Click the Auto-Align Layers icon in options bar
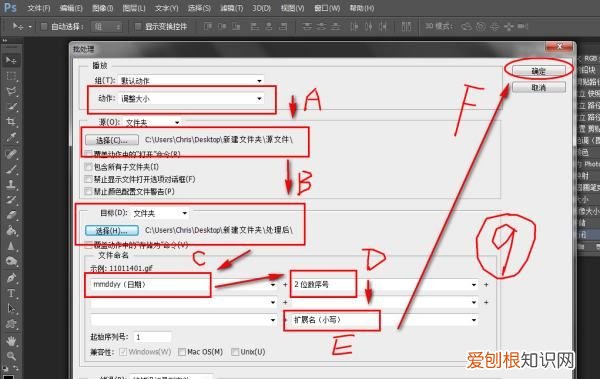 (406, 26)
